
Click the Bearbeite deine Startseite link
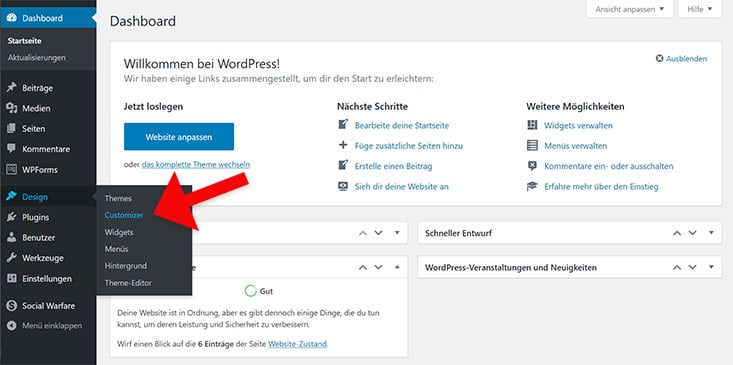click(x=402, y=125)
